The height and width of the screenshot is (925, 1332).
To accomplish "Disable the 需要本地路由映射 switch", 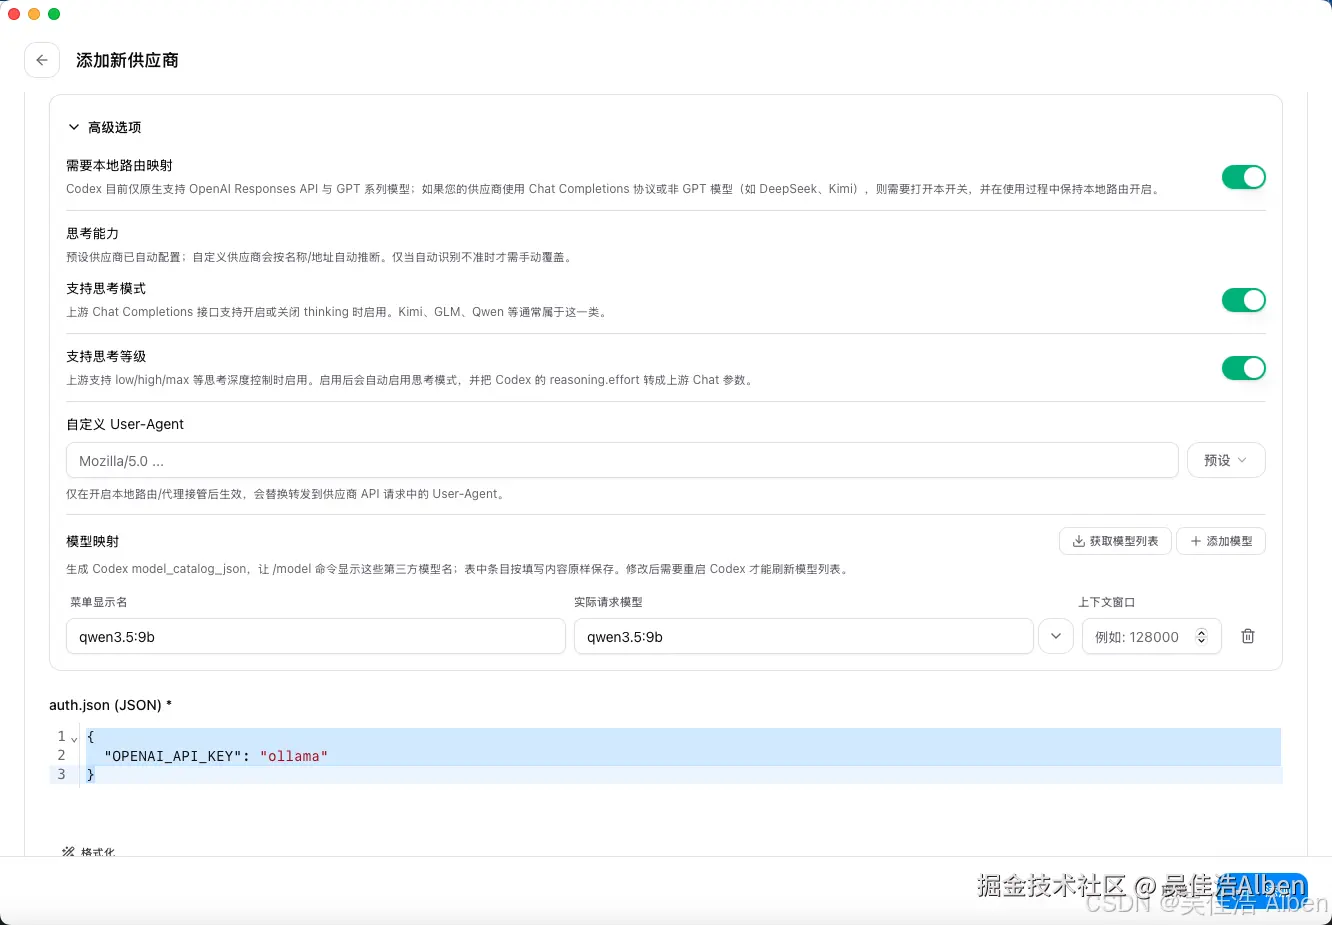I will pyautogui.click(x=1243, y=177).
